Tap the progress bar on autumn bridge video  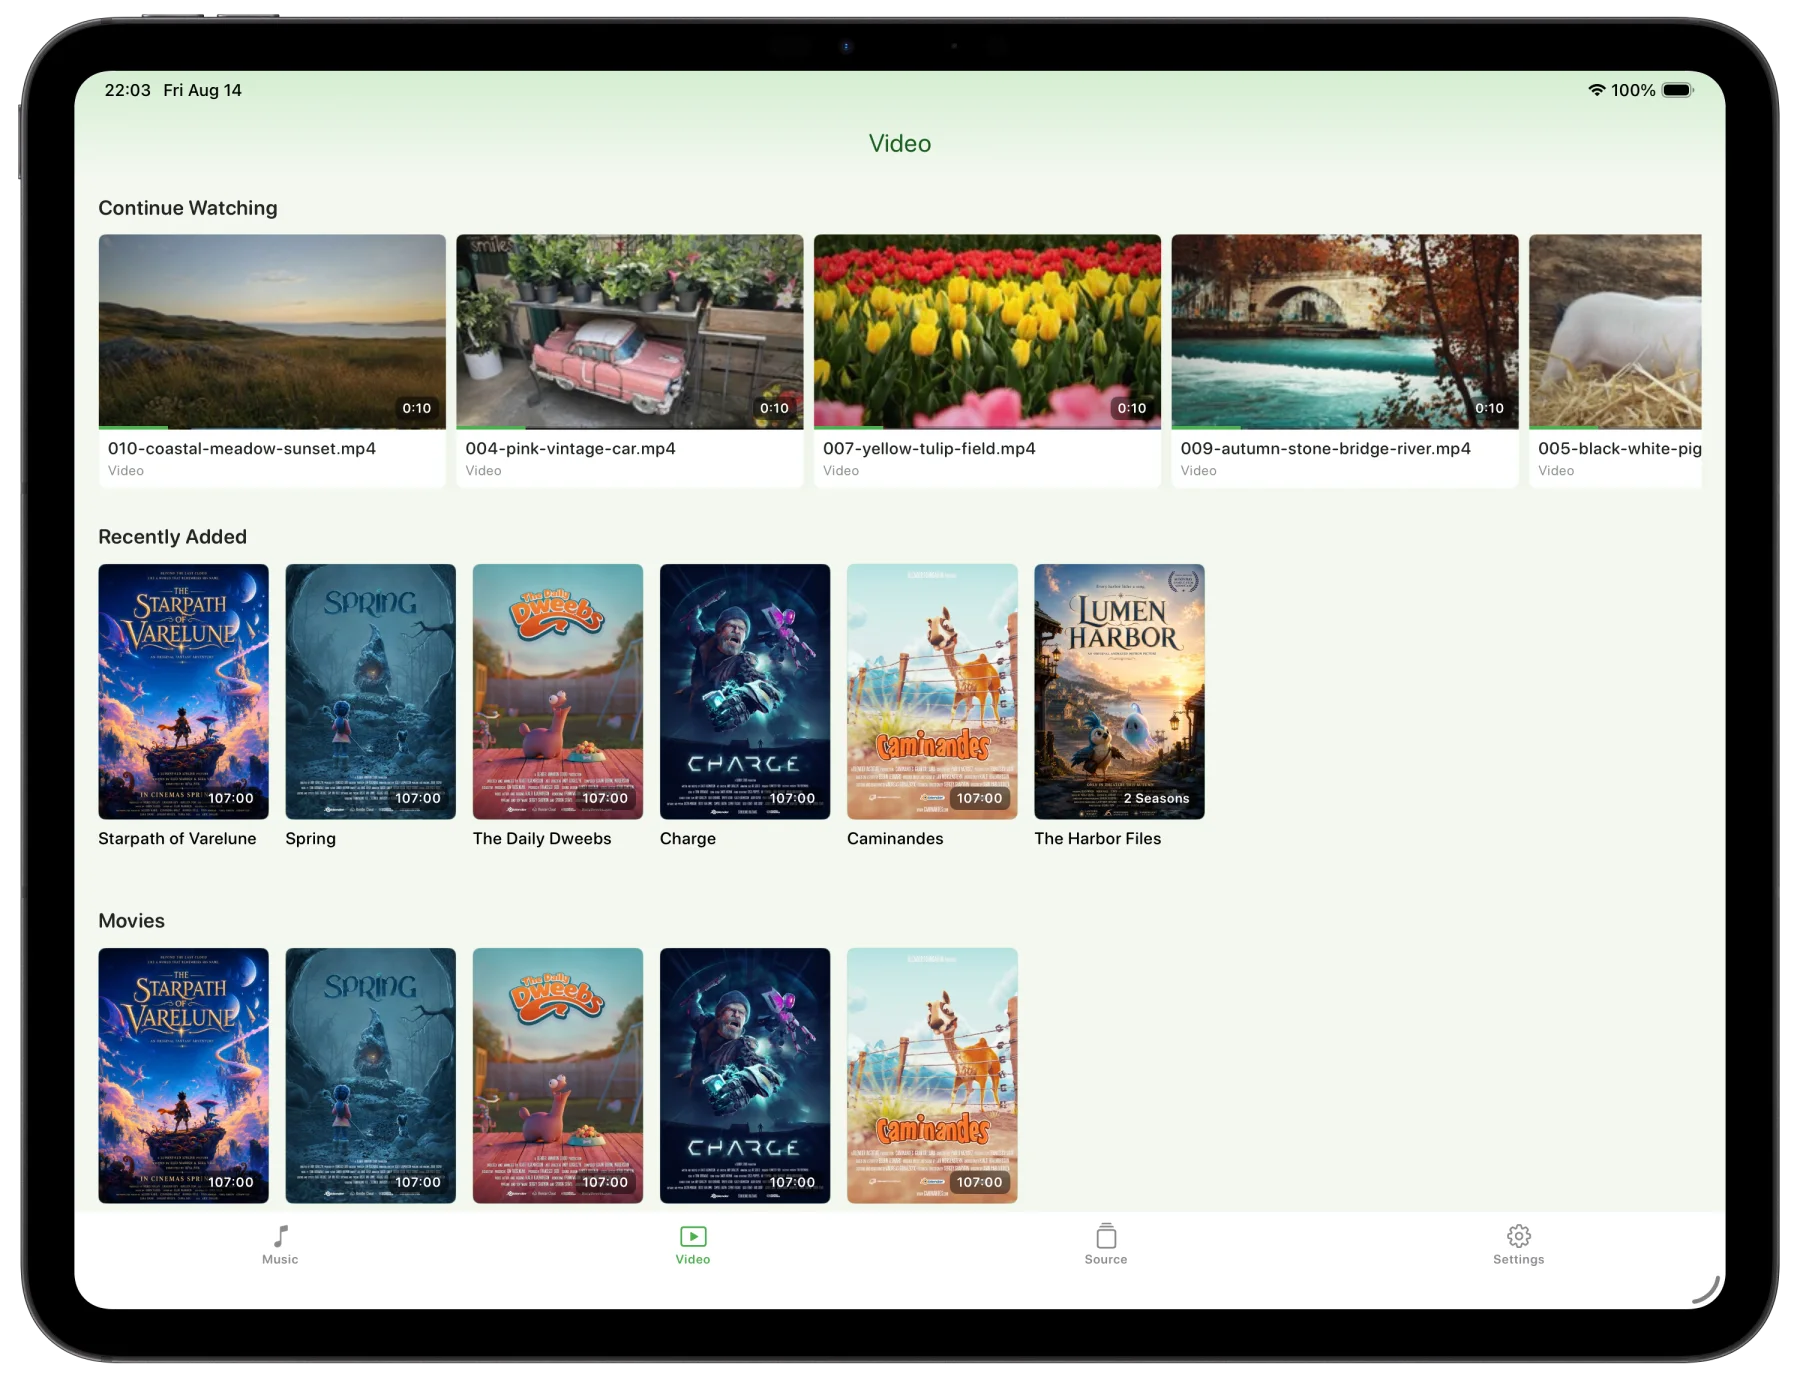point(1345,427)
